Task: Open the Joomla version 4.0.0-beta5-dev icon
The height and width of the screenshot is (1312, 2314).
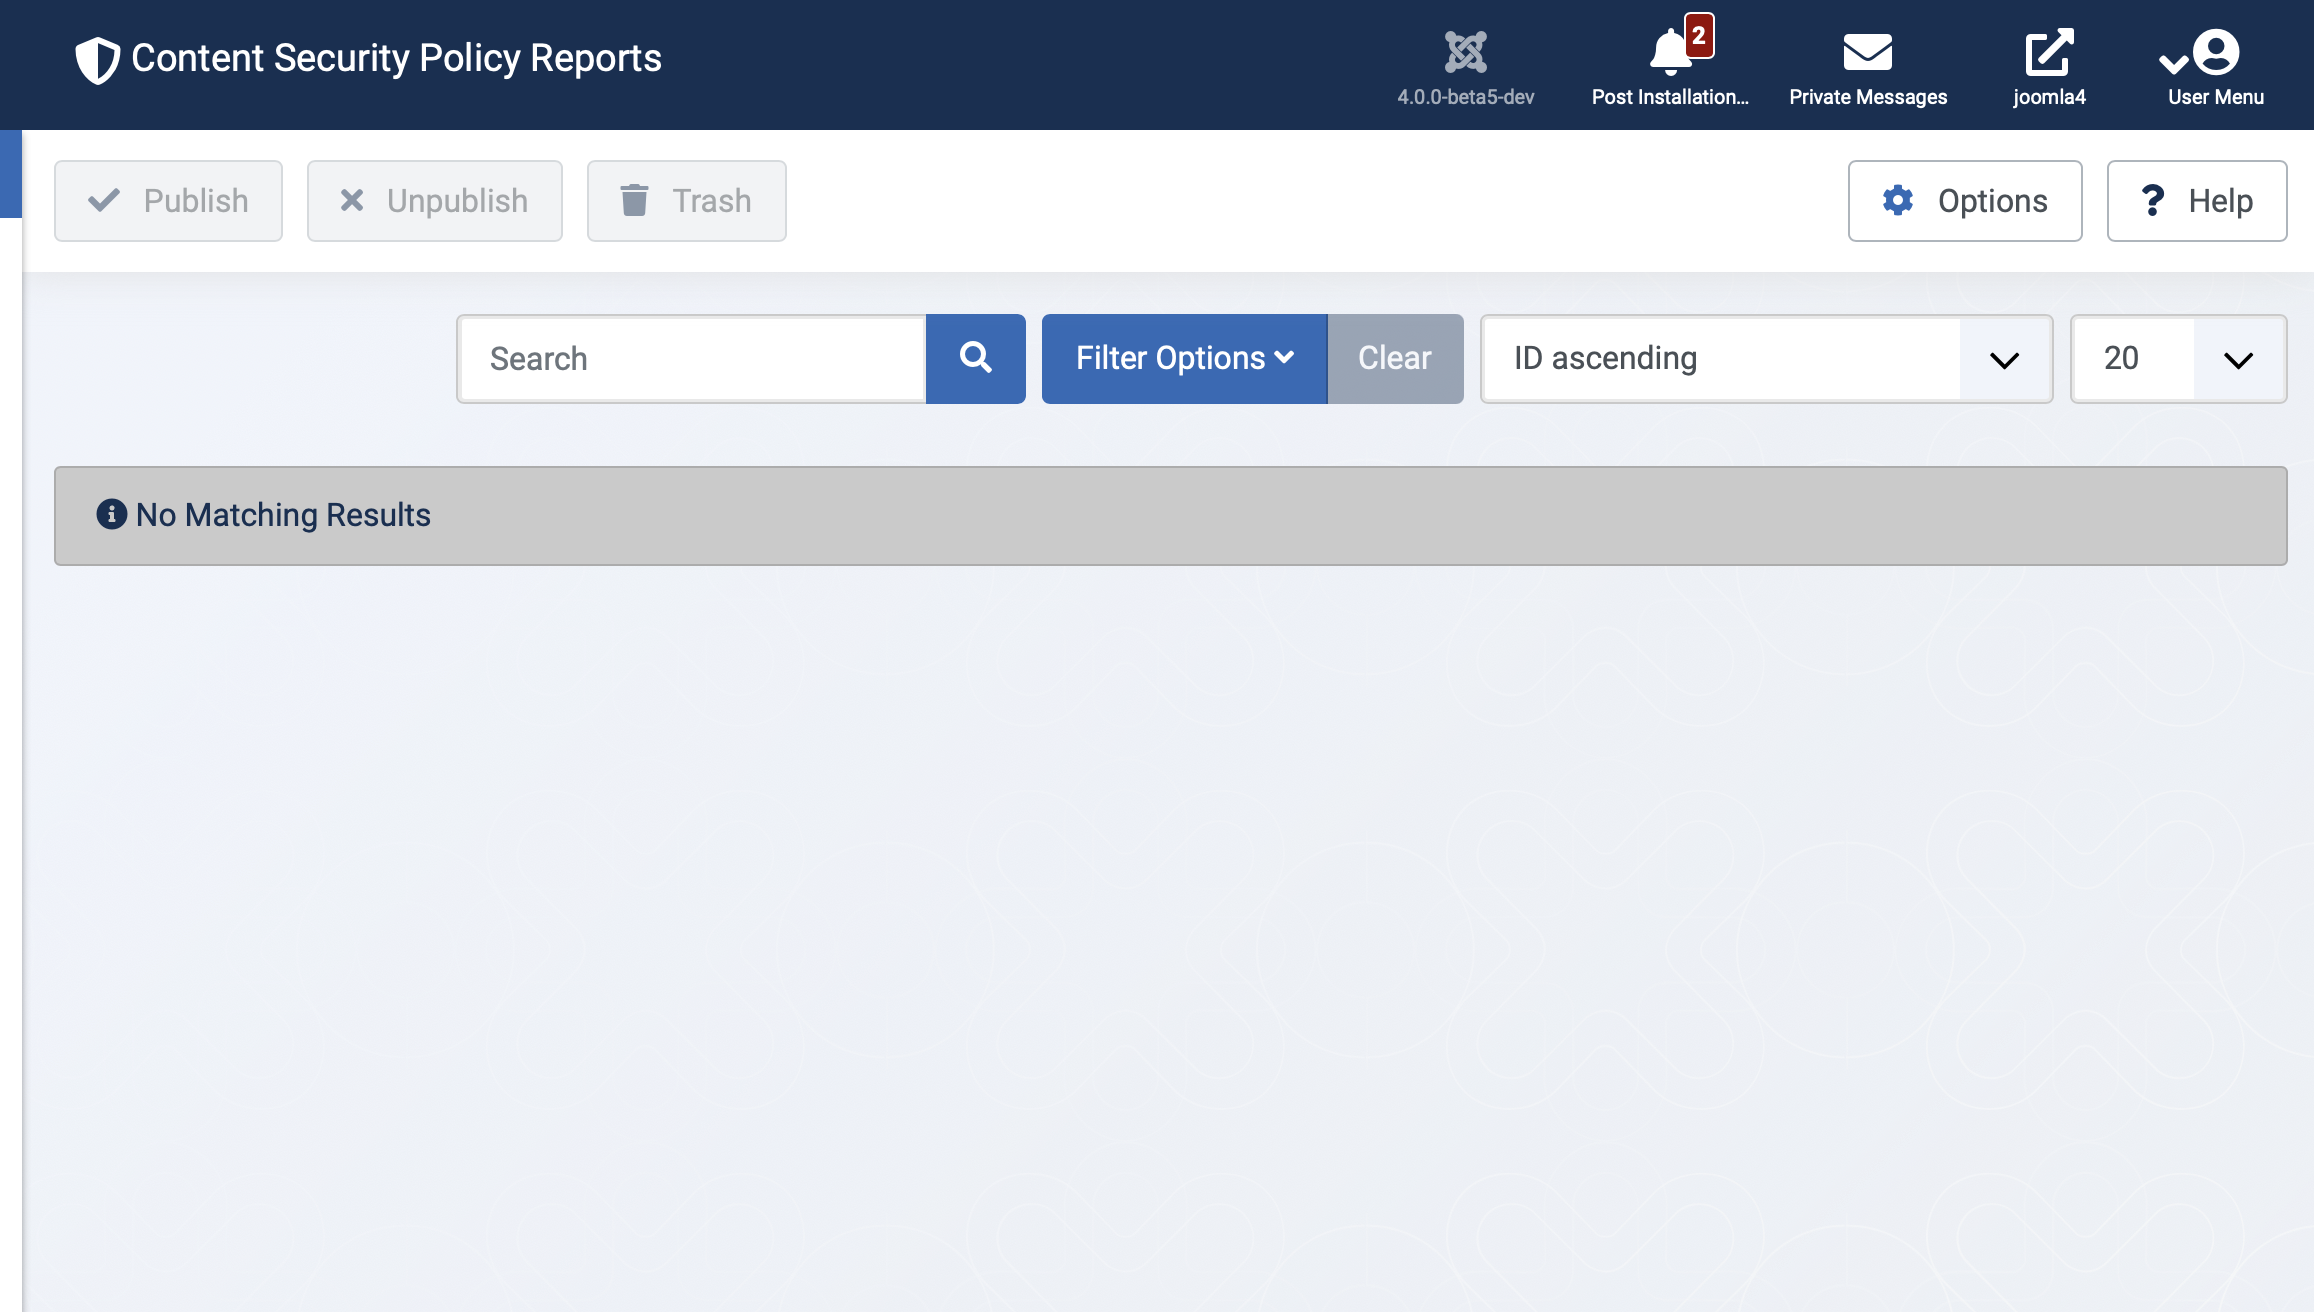Action: click(x=1466, y=52)
